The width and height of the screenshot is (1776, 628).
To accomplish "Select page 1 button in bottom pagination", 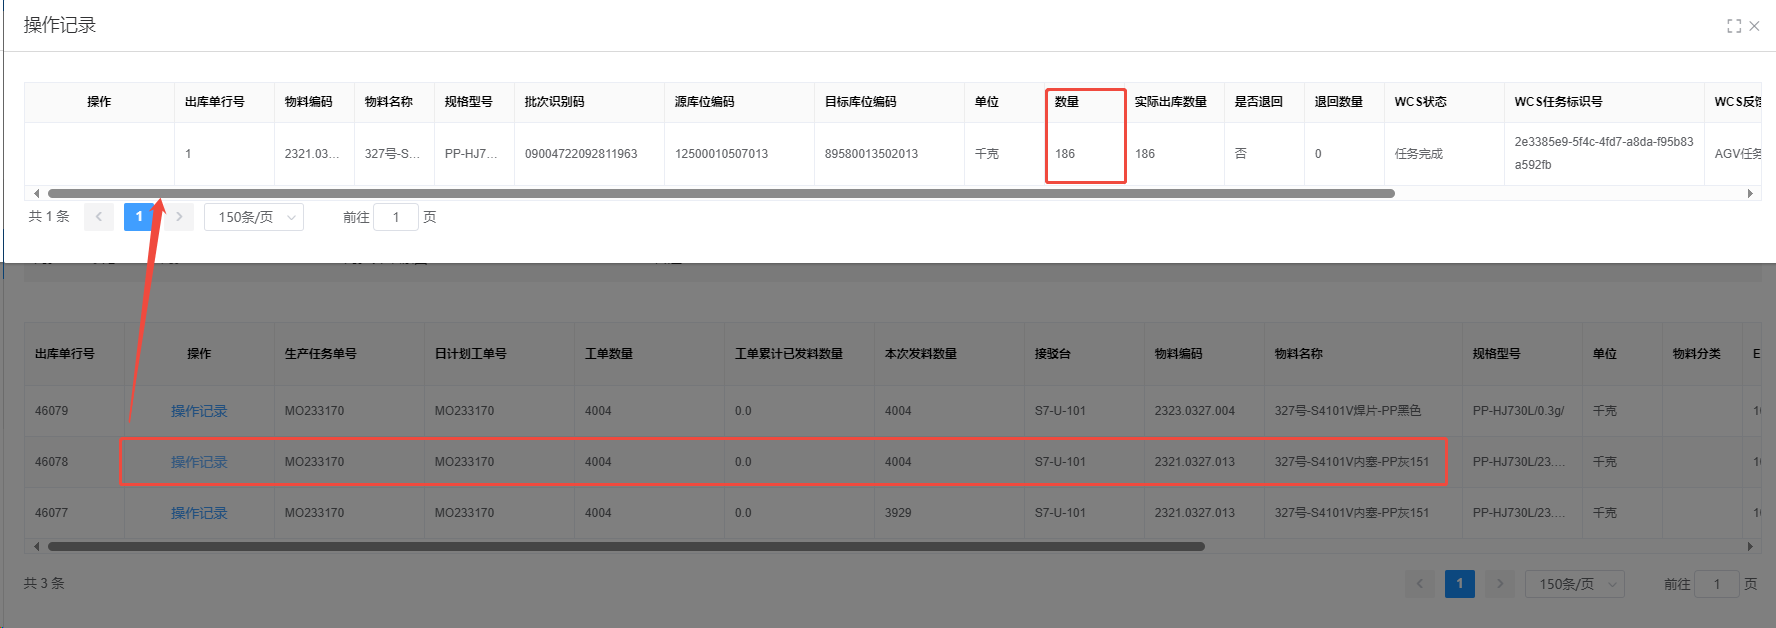I will coord(1460,584).
